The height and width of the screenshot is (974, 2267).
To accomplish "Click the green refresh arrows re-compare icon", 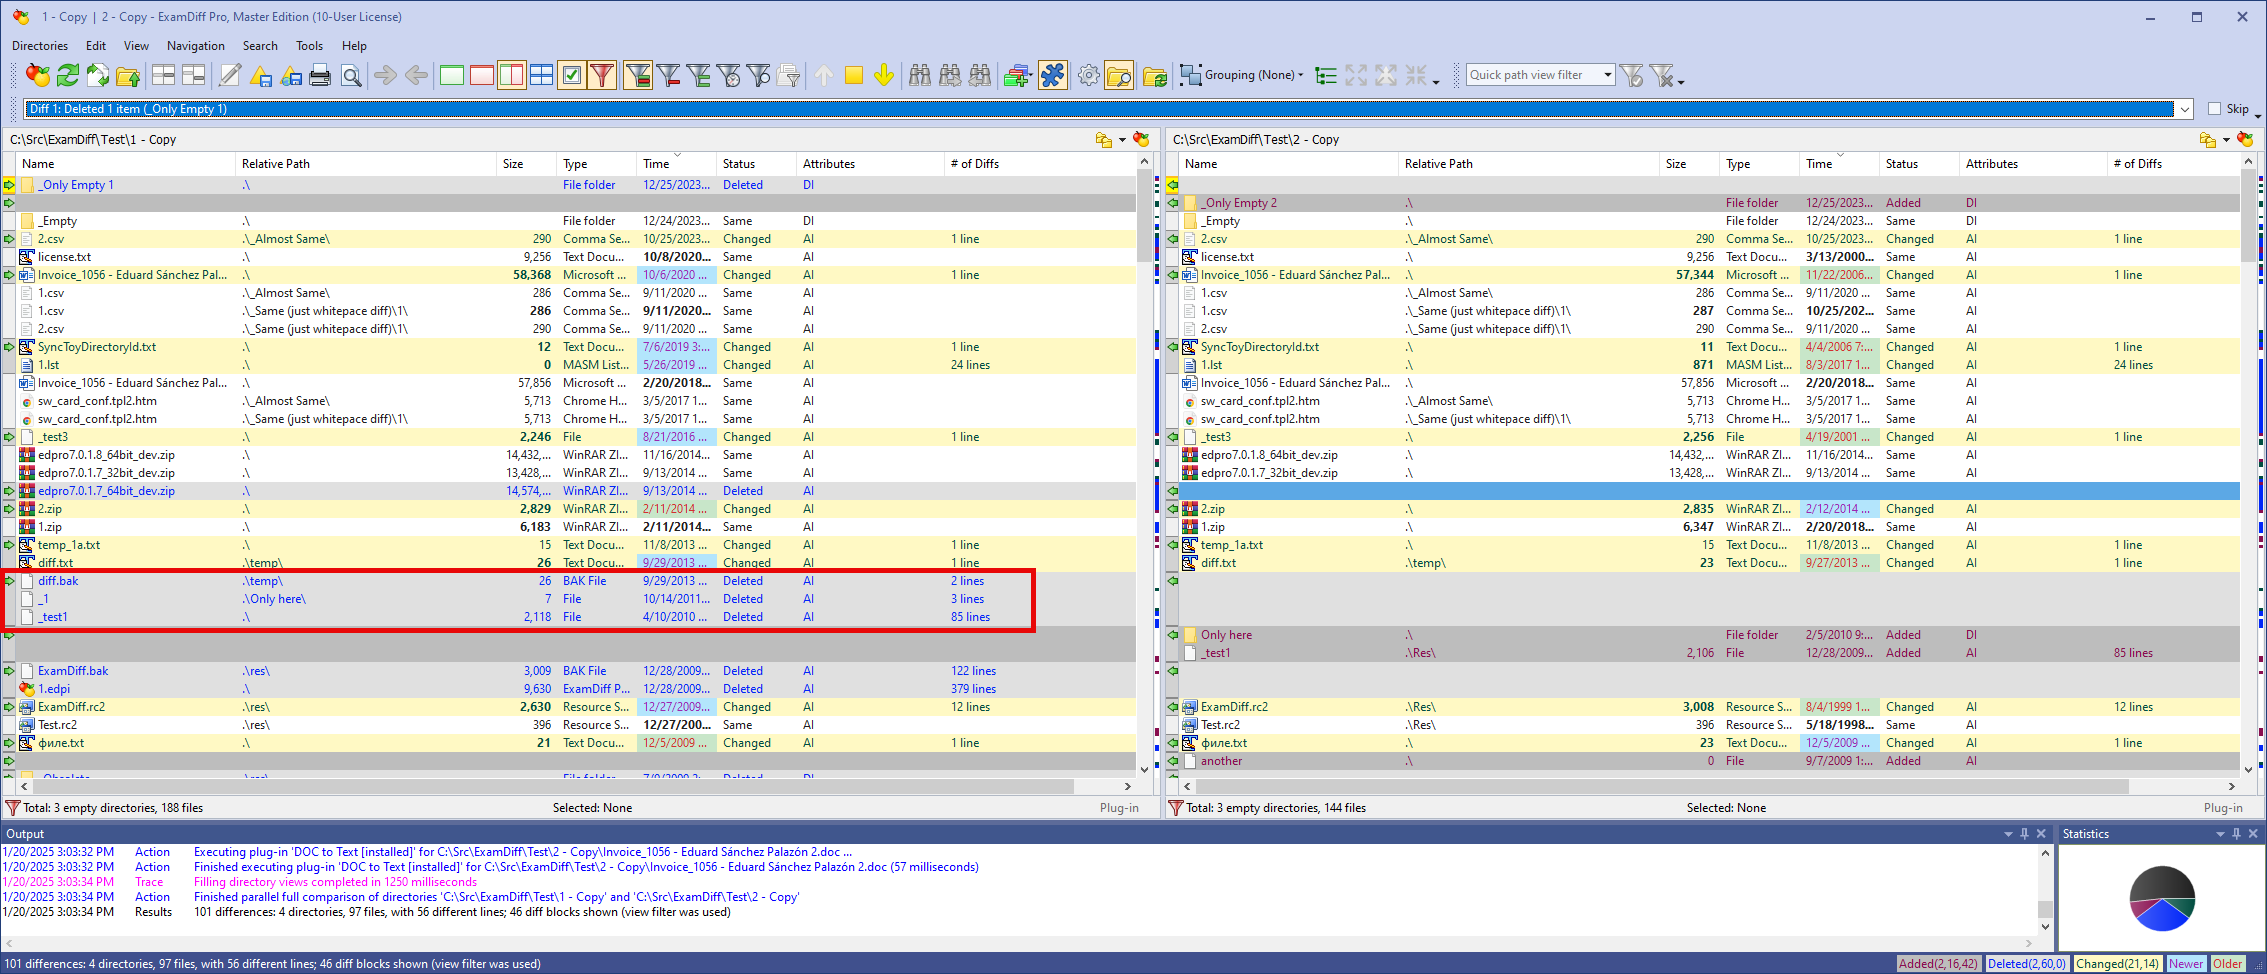I will [x=68, y=75].
